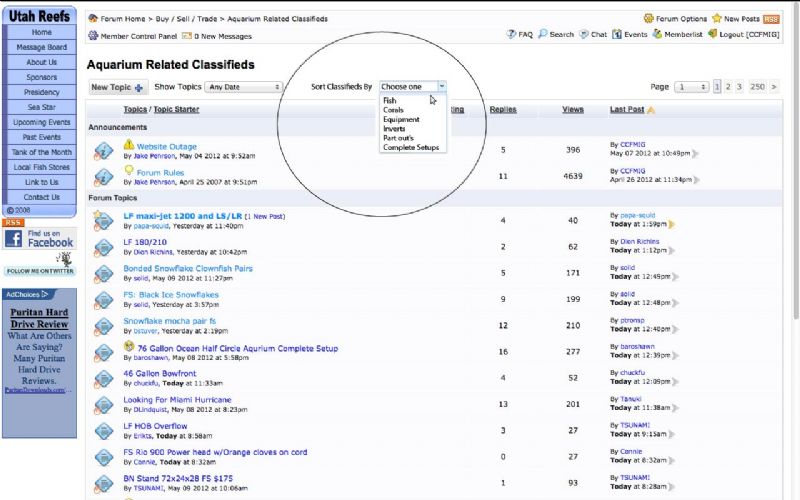Viewport: 800px width, 500px height.
Task: Open the Show Topics 'Any Date' dropdown
Action: click(x=245, y=88)
